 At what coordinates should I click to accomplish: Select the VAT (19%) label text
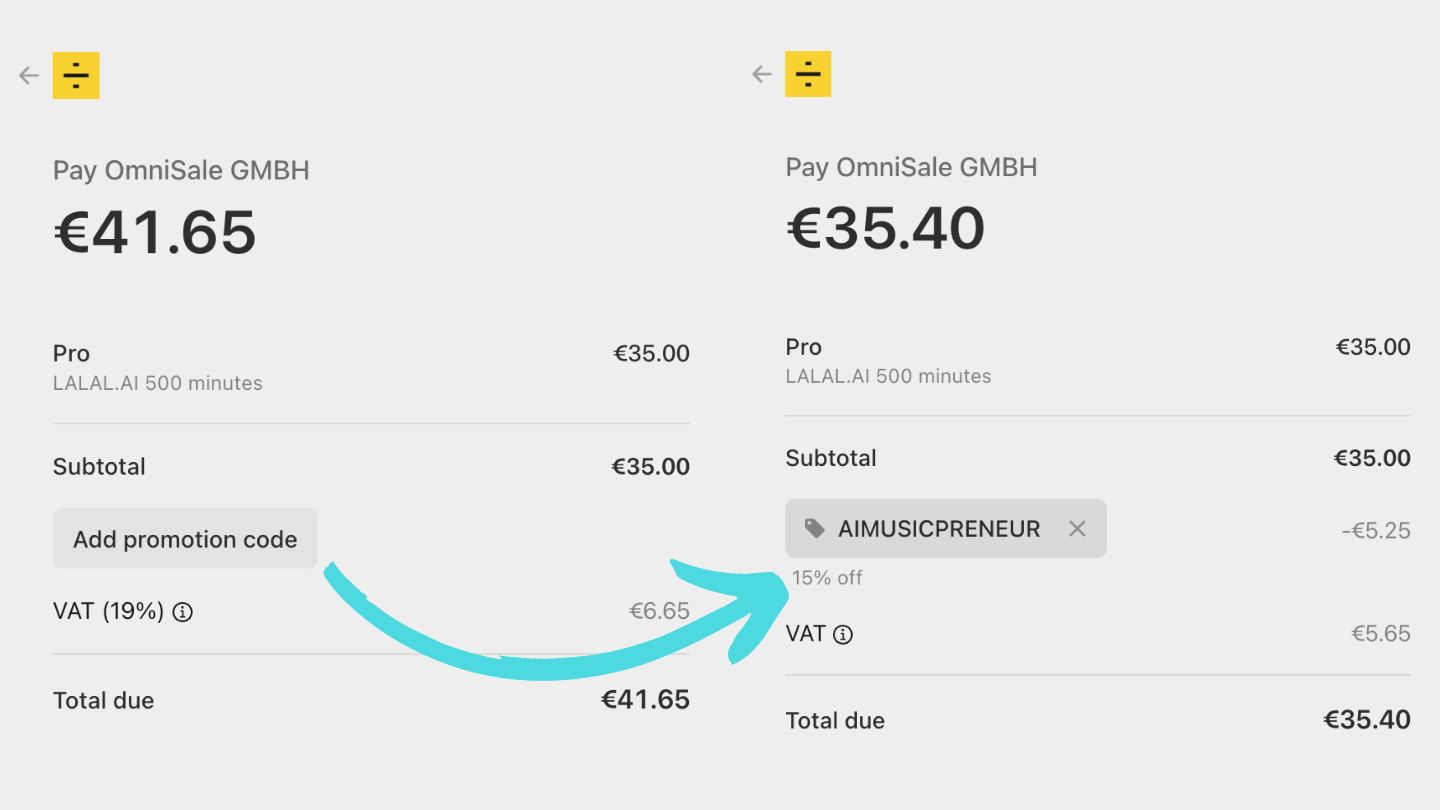[108, 611]
